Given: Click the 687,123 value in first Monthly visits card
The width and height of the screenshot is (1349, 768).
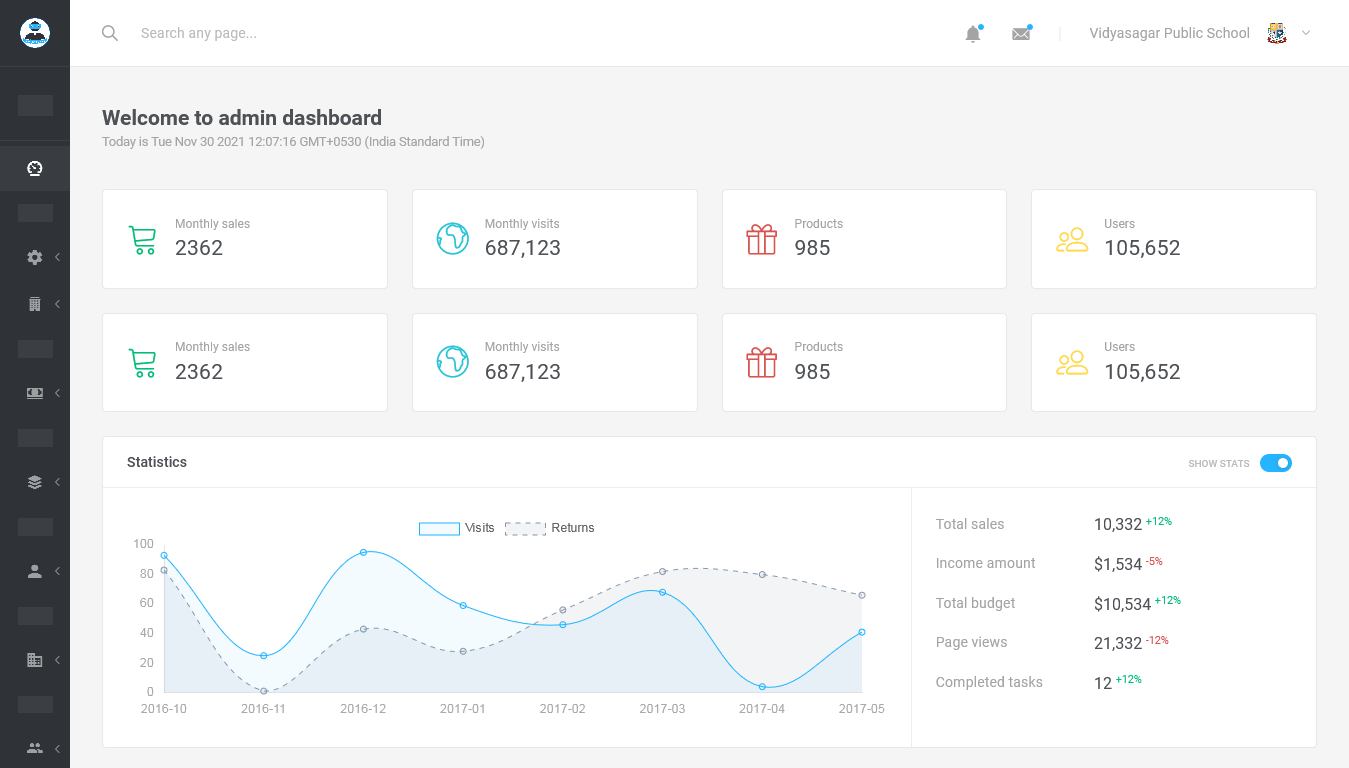Looking at the screenshot, I should 523,248.
